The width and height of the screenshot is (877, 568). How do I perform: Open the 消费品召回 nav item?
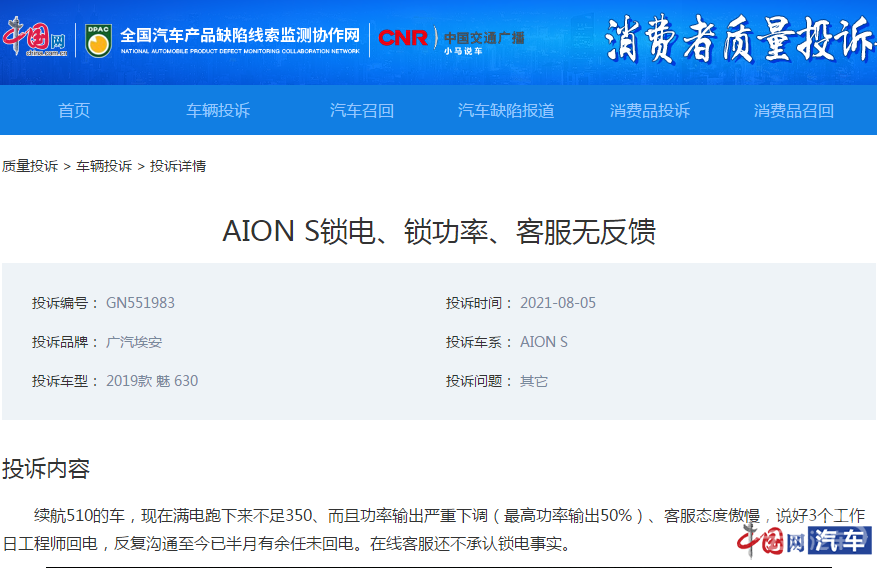pyautogui.click(x=794, y=111)
